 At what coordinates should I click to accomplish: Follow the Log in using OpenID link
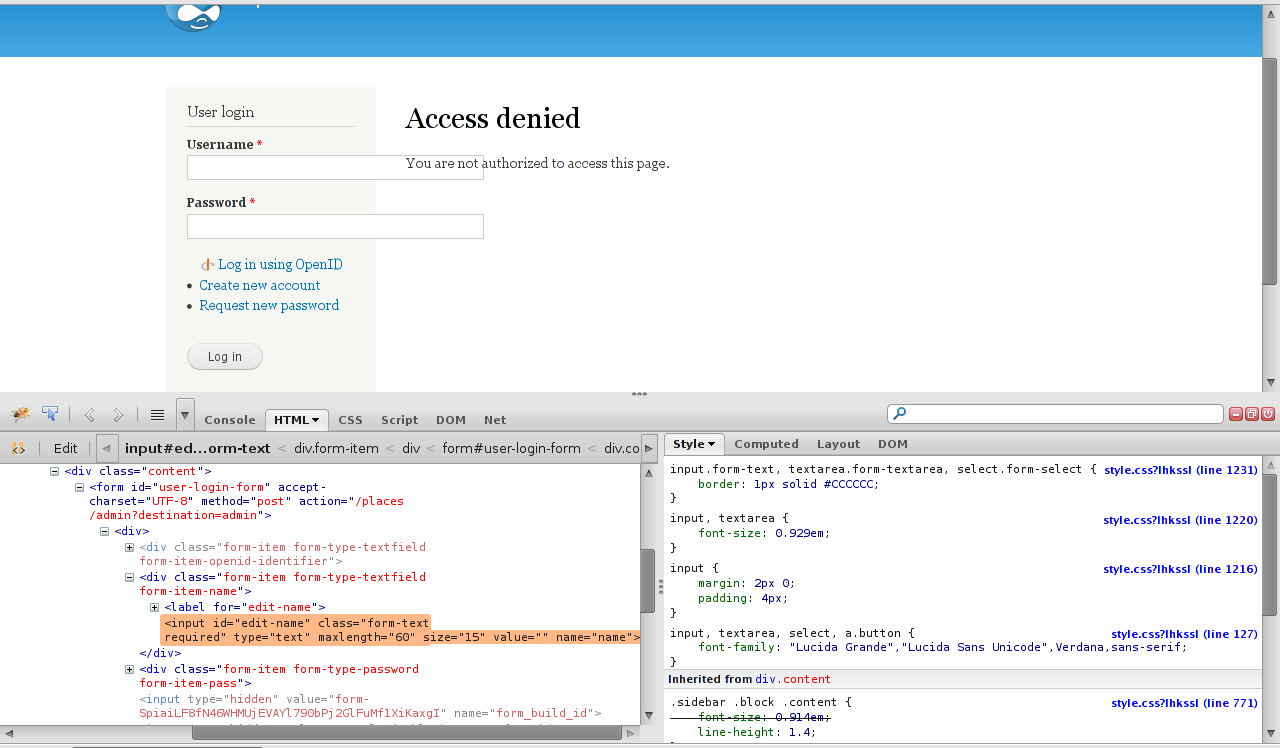(280, 265)
